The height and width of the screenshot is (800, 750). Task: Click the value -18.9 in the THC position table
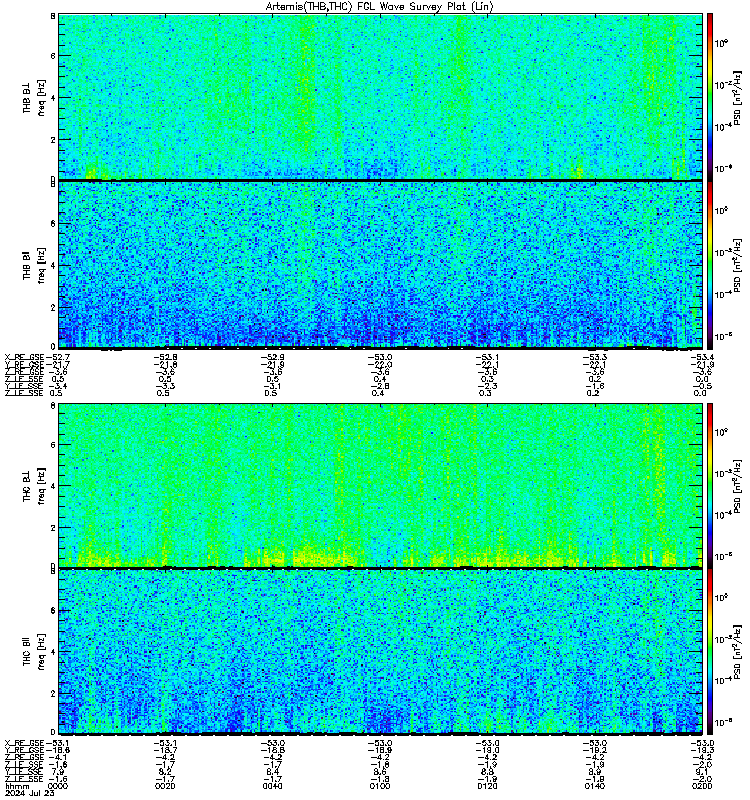click(x=380, y=750)
